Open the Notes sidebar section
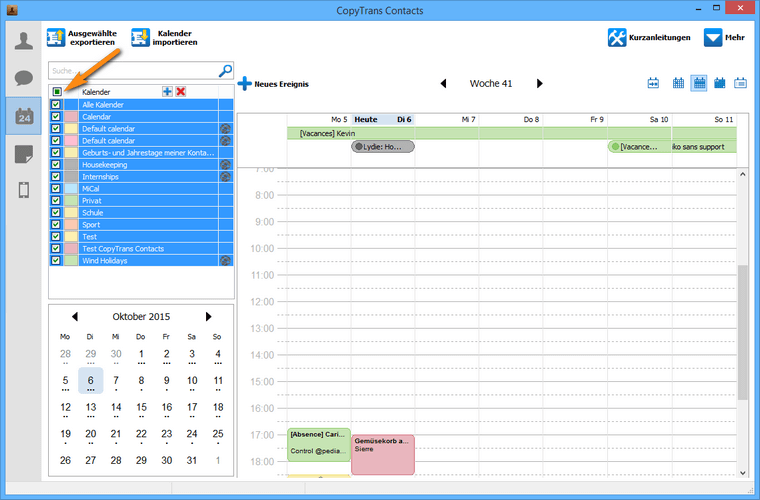Image resolution: width=760 pixels, height=500 pixels. point(23,154)
